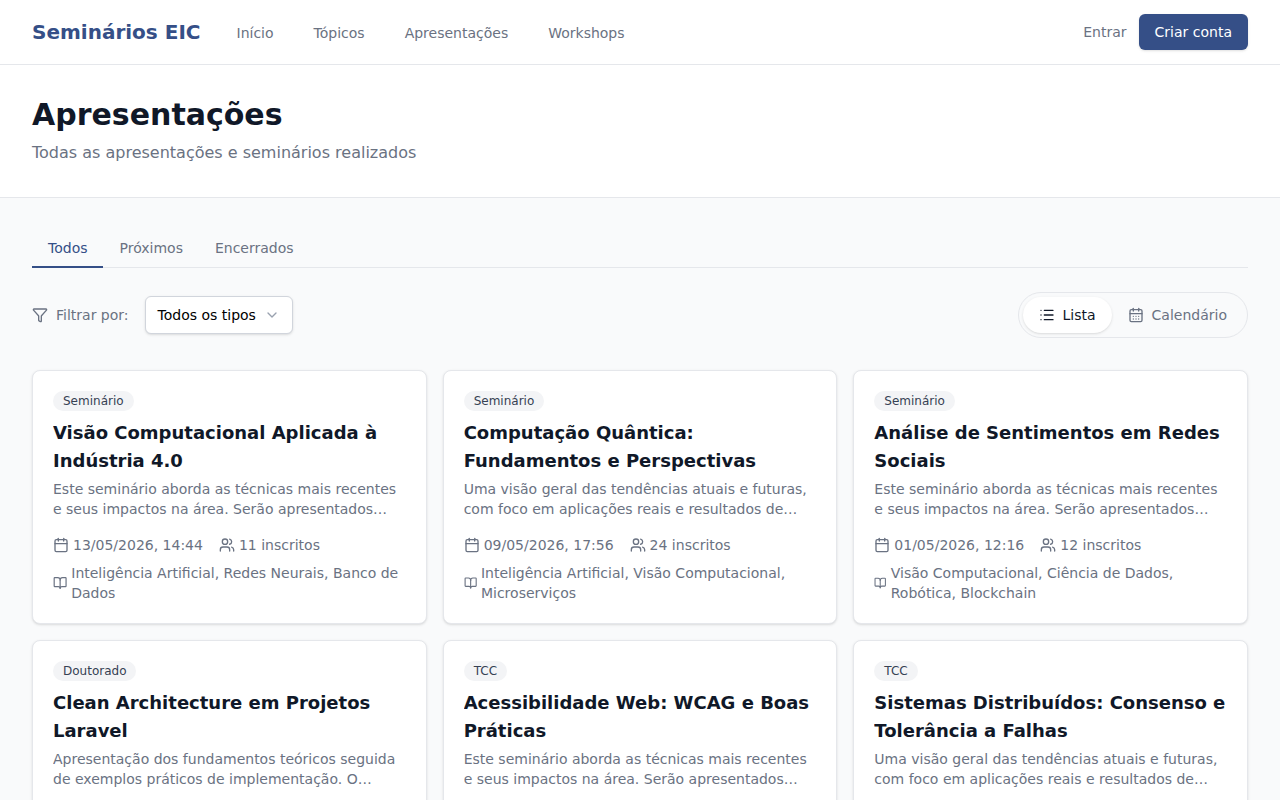
Task: Open Apresentações in navigation bar
Action: tap(456, 33)
